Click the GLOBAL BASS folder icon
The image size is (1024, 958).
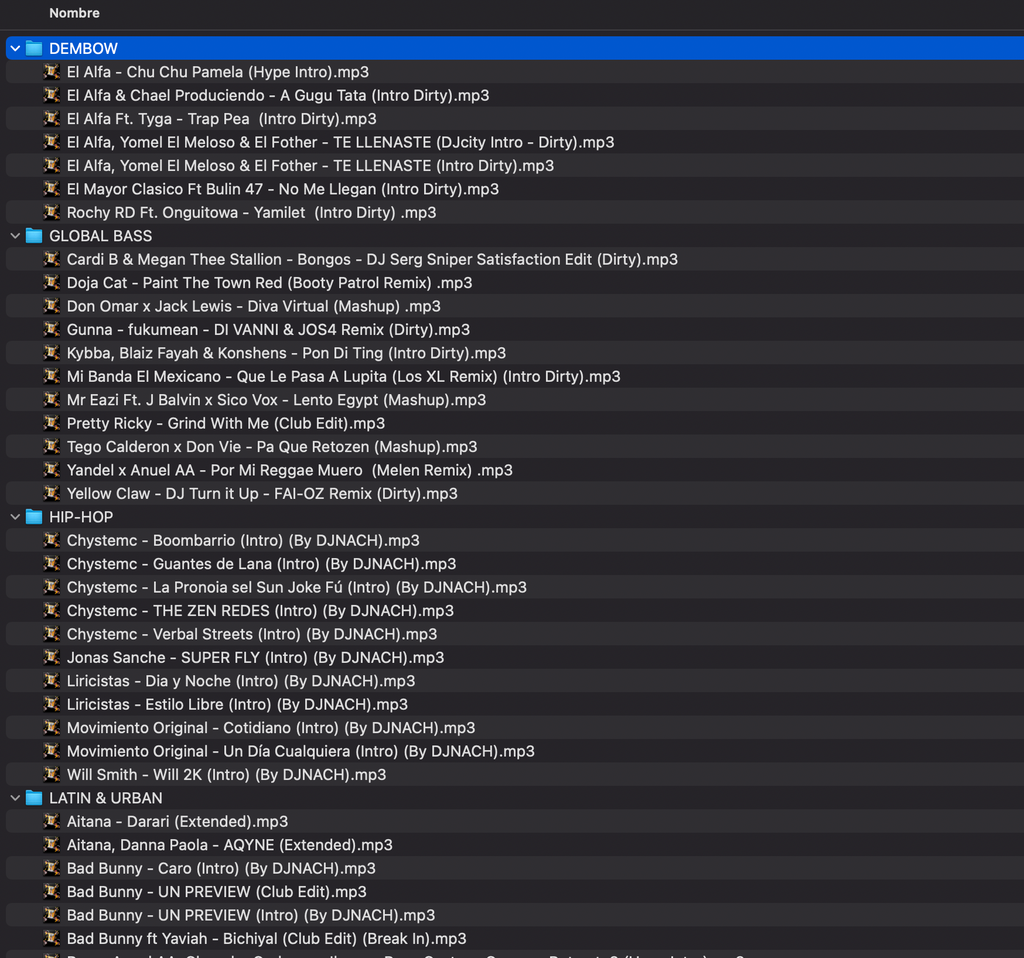point(34,236)
